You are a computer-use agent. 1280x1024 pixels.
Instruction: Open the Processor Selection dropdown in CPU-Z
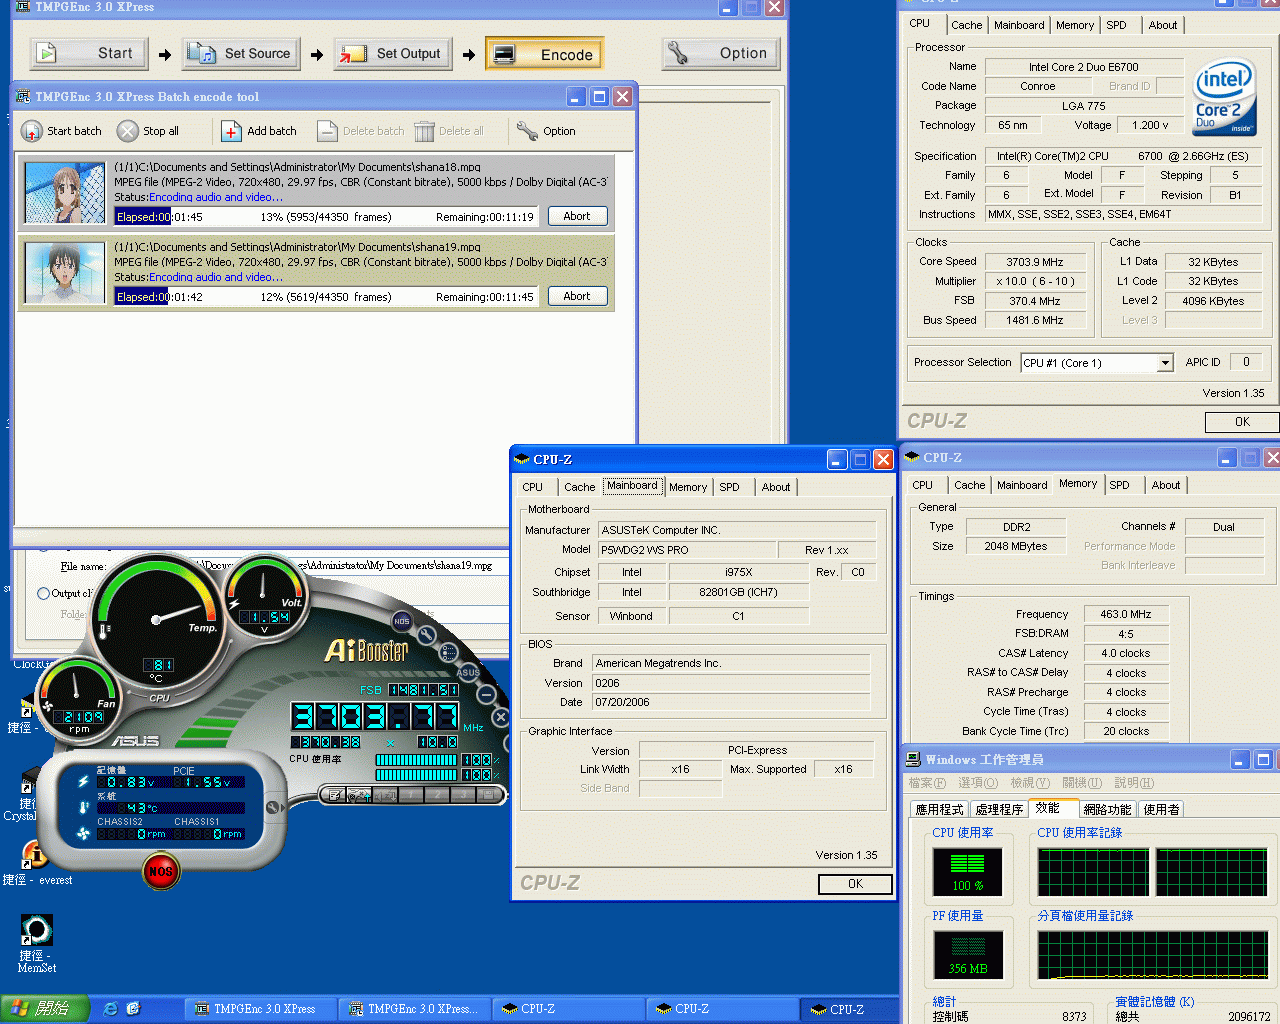pos(1165,363)
